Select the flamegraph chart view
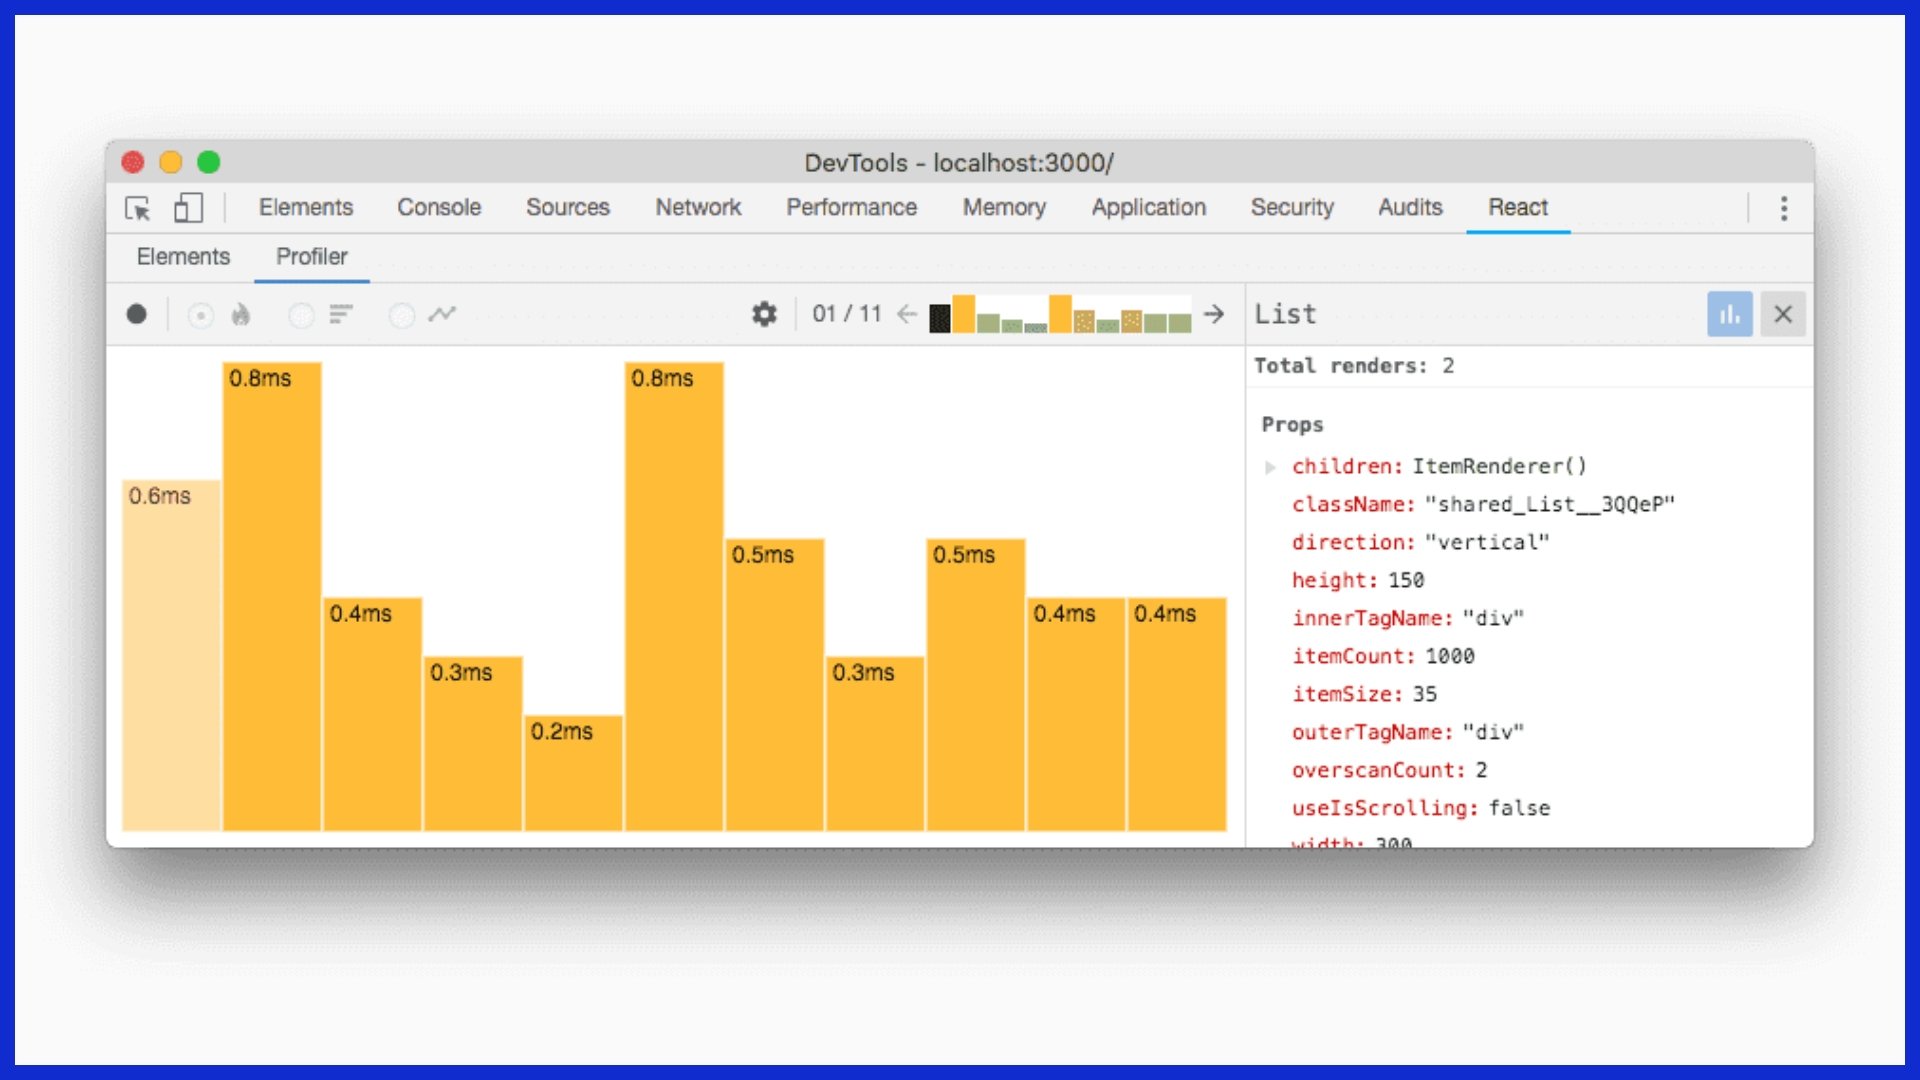 [240, 315]
